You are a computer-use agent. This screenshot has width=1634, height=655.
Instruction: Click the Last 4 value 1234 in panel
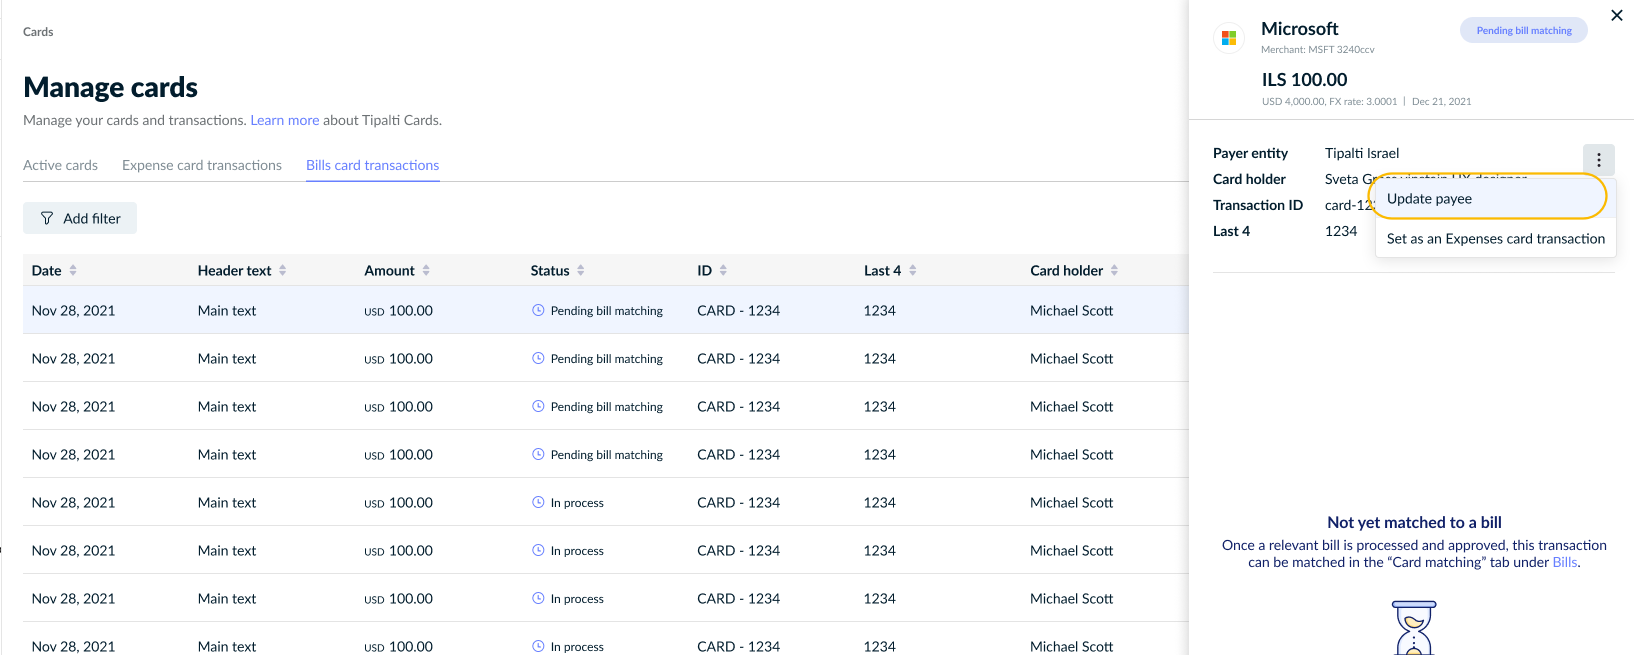(x=1341, y=231)
